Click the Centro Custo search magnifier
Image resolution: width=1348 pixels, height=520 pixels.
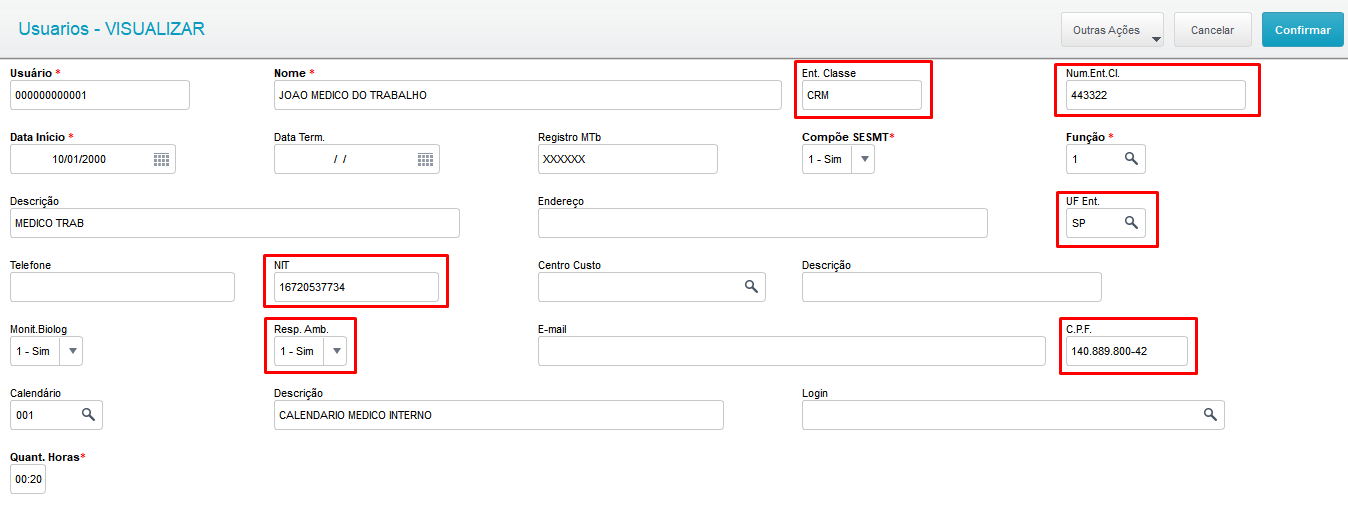tap(751, 287)
